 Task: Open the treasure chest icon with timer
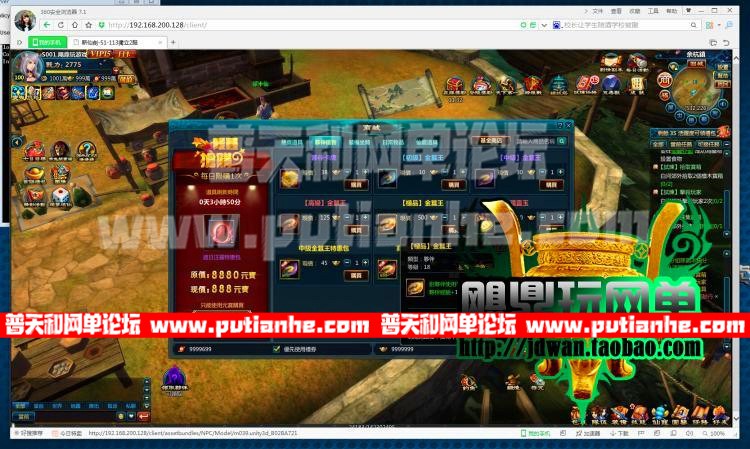[x=455, y=87]
